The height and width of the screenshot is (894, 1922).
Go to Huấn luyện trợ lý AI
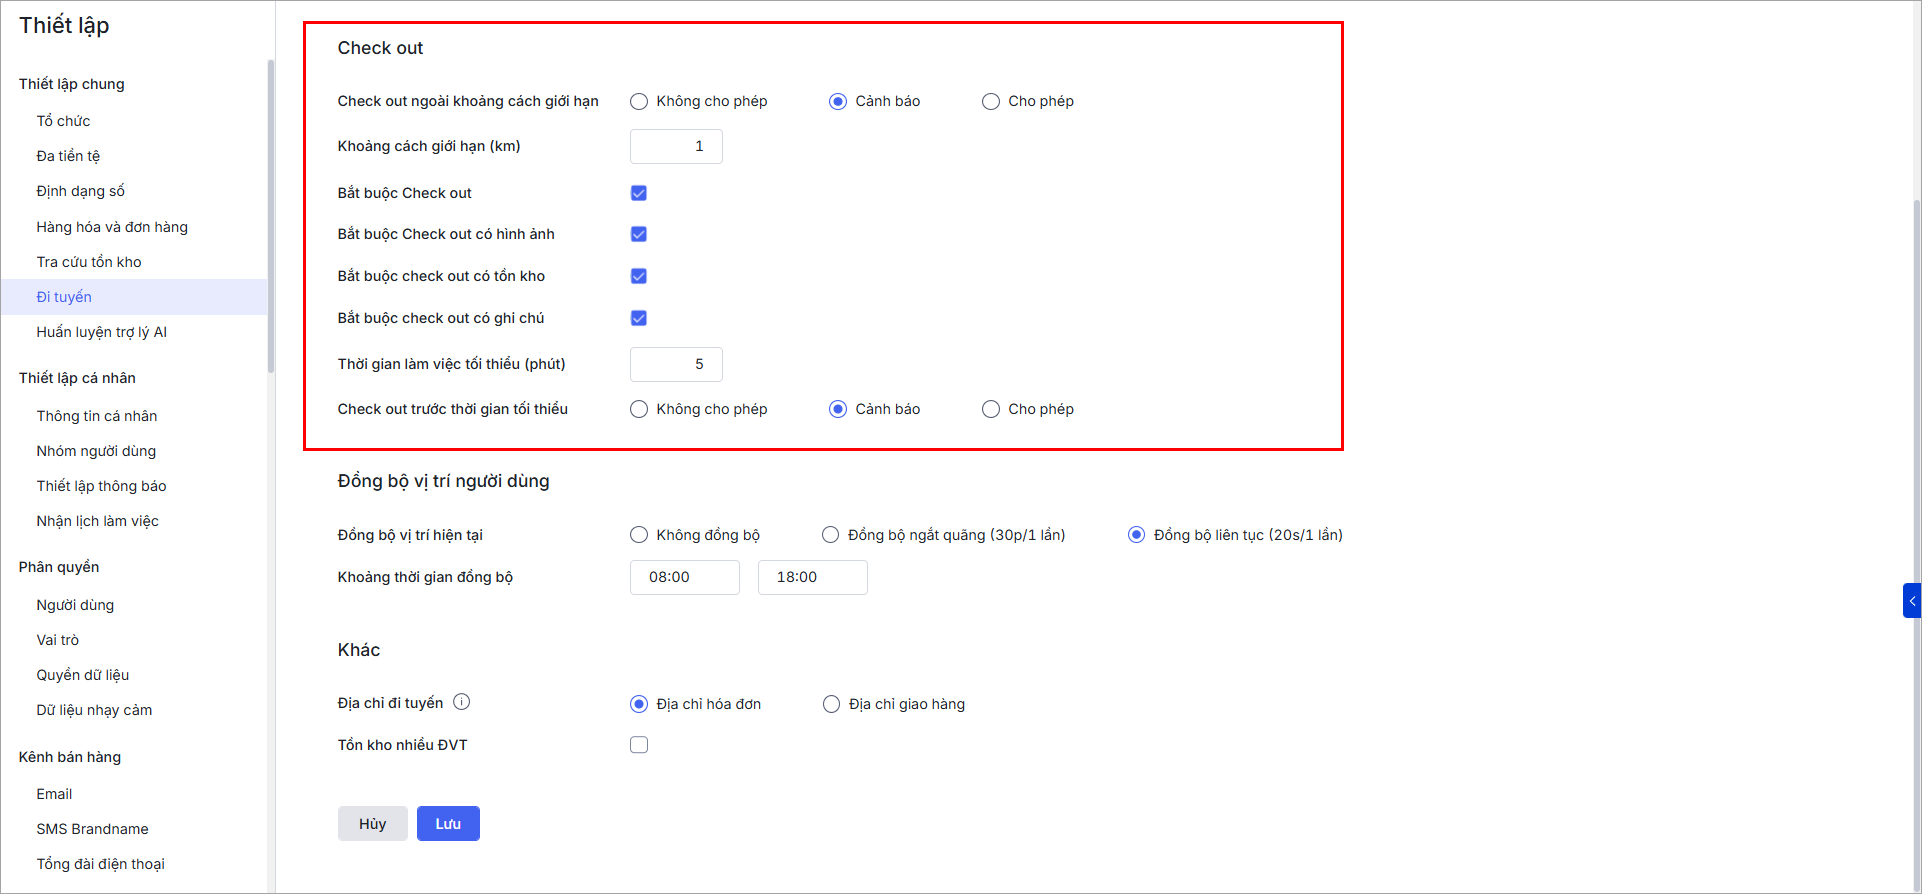point(101,332)
